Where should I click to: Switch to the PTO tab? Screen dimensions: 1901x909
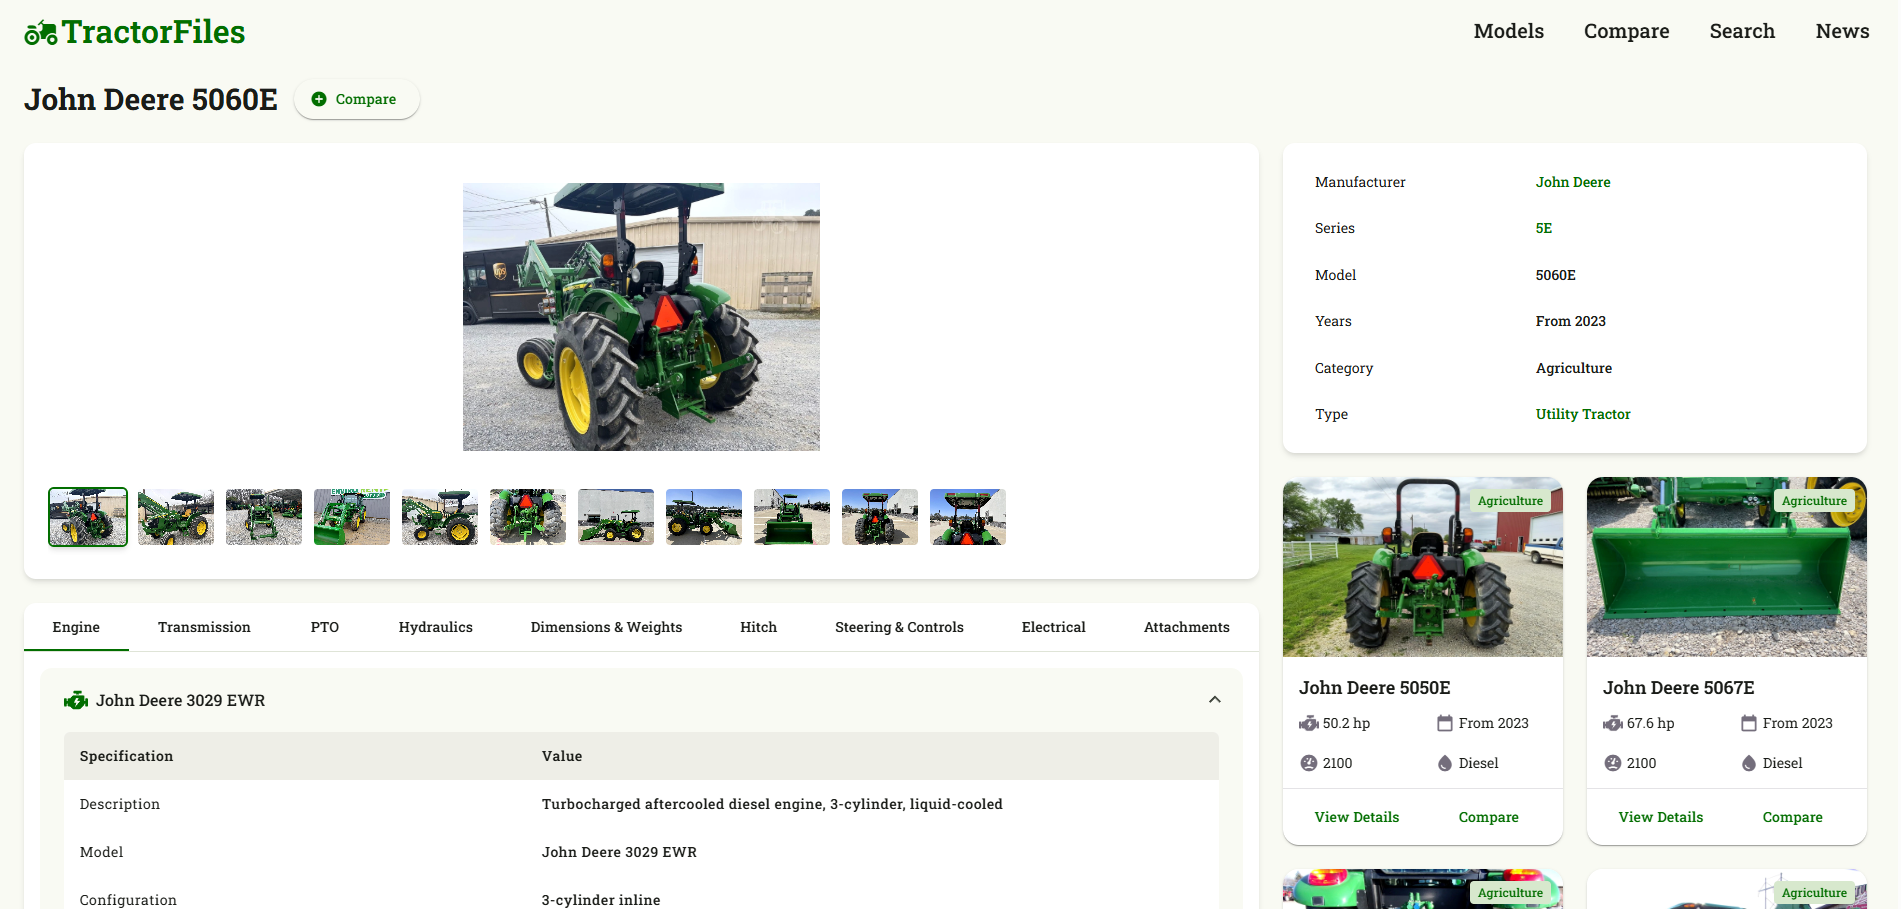[324, 627]
